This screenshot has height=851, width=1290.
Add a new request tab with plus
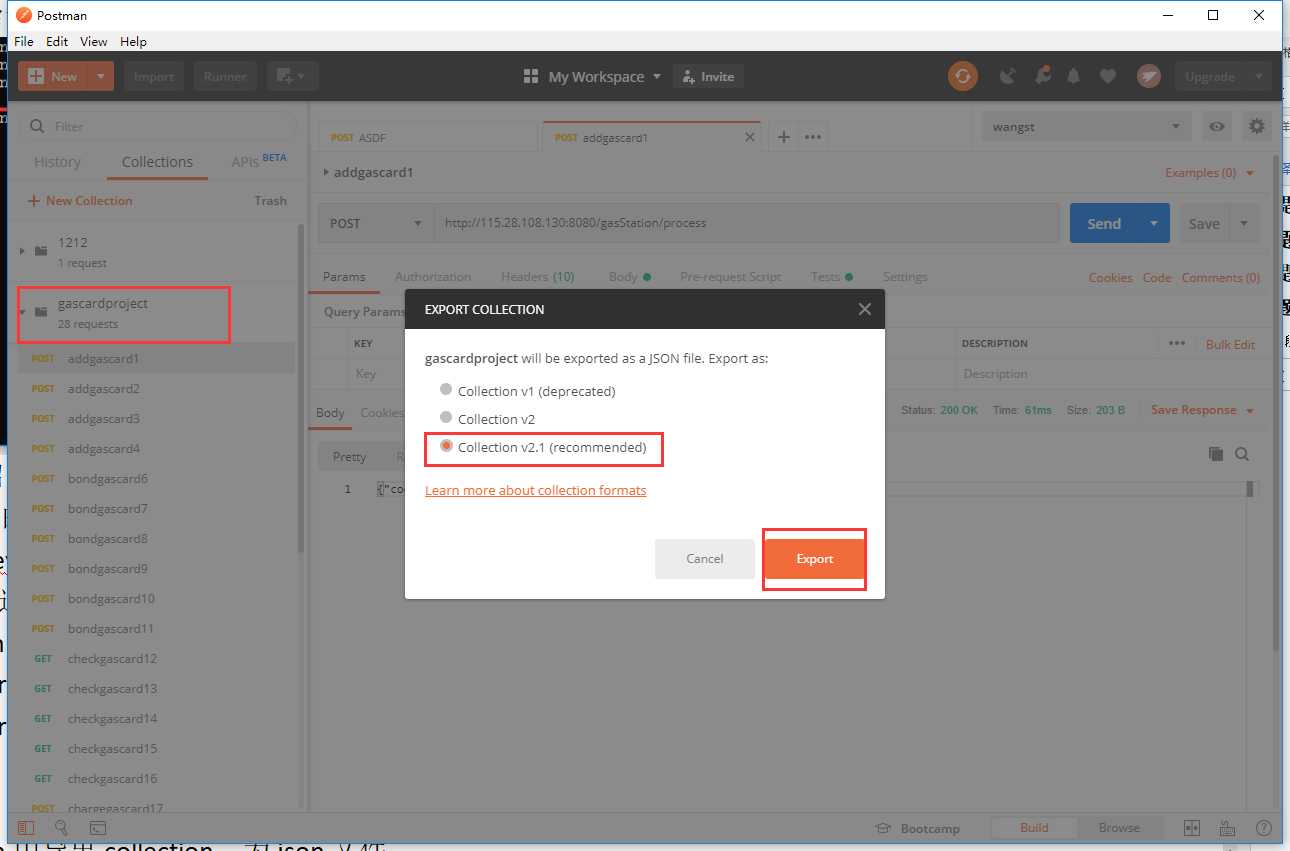coord(784,137)
